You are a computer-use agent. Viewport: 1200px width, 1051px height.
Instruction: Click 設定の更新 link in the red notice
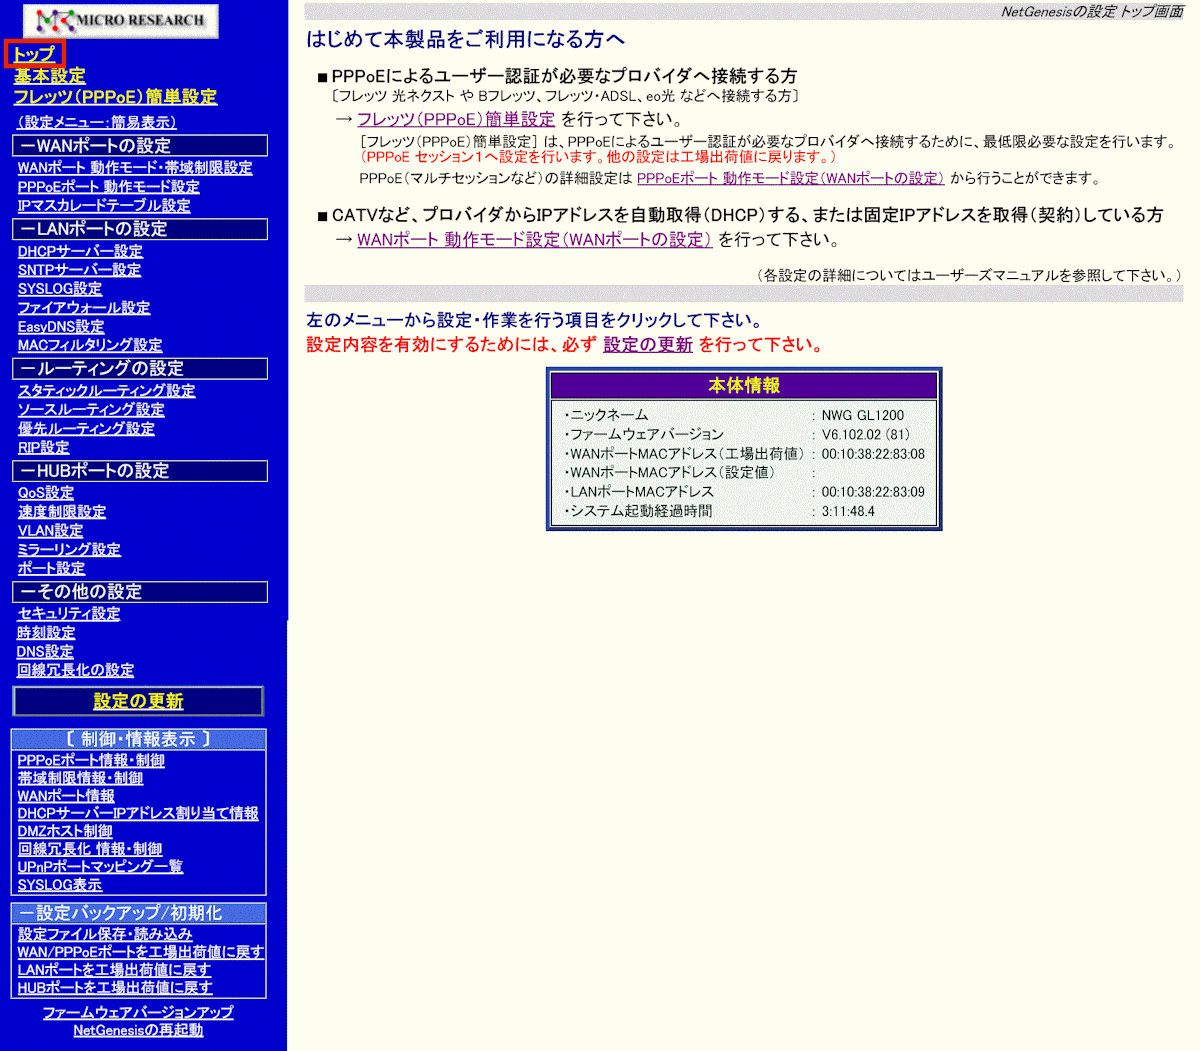point(648,345)
